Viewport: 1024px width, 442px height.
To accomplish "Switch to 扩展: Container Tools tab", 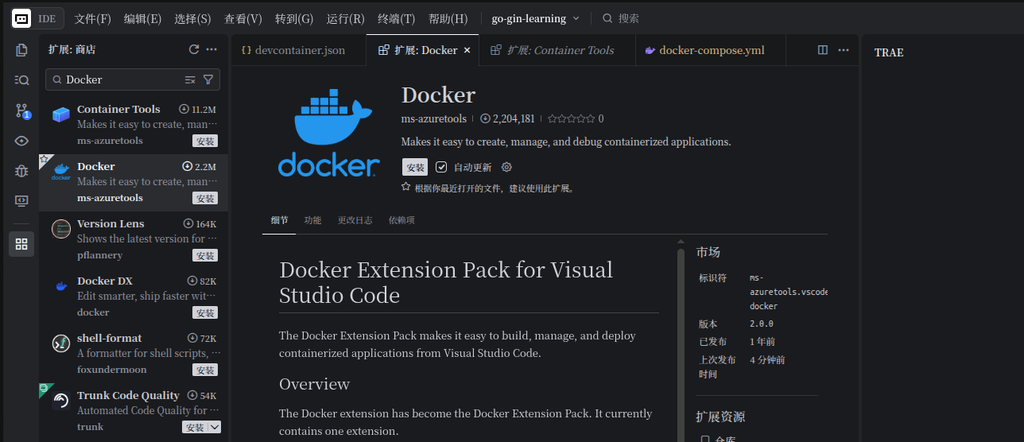I will click(557, 50).
